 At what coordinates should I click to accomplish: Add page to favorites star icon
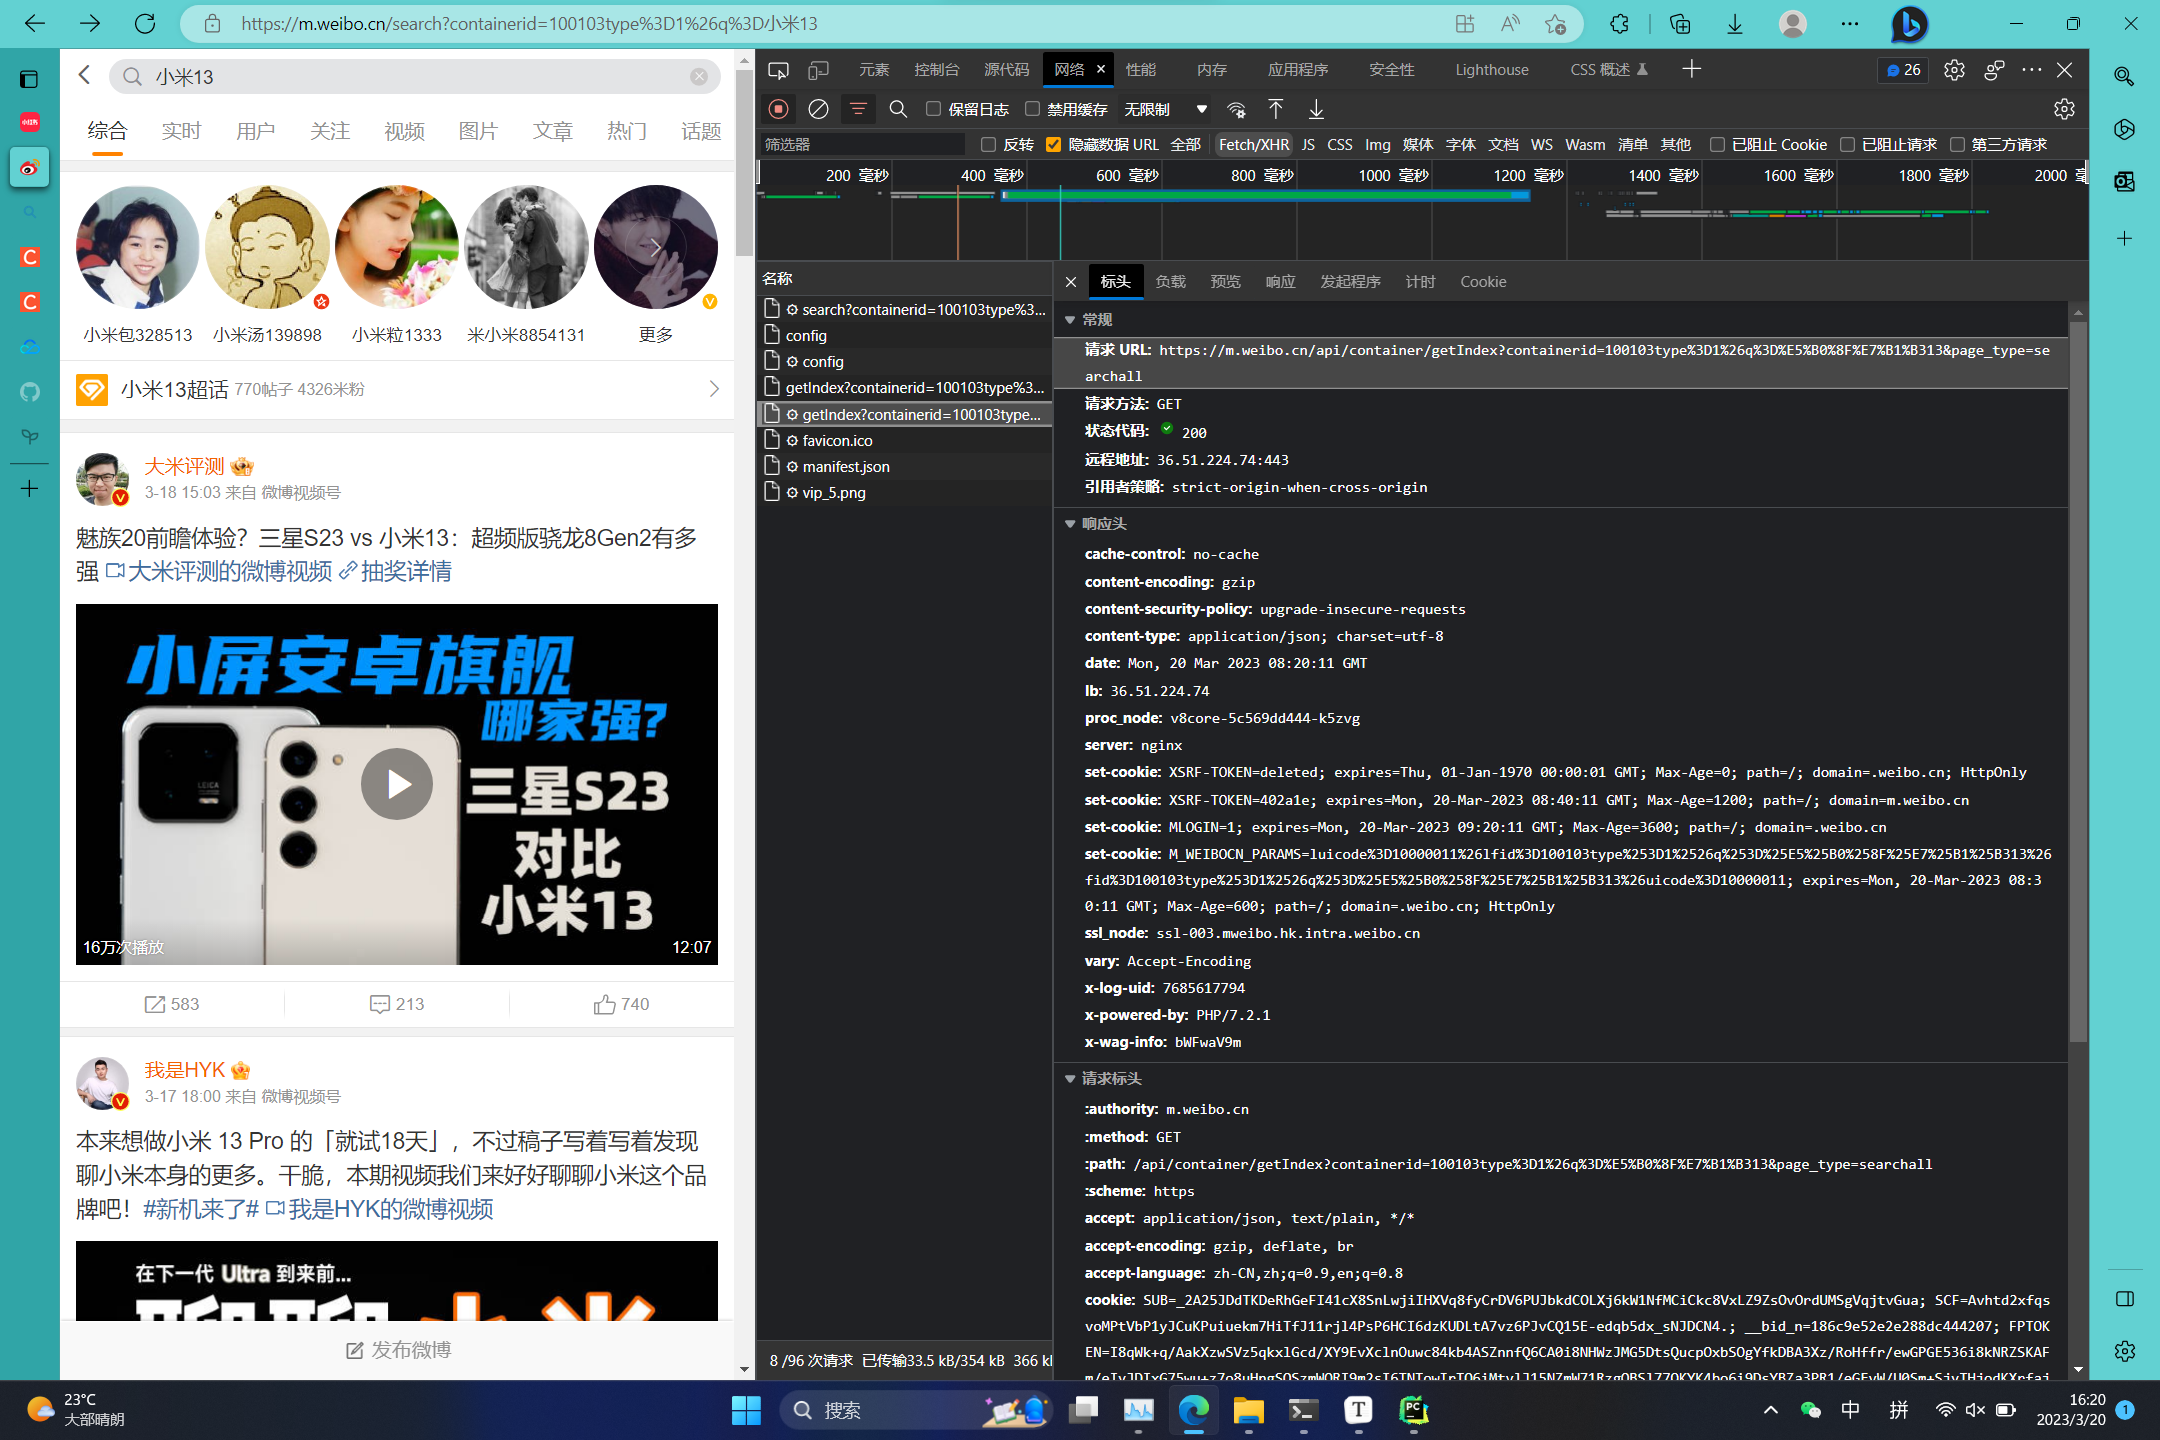(x=1555, y=24)
